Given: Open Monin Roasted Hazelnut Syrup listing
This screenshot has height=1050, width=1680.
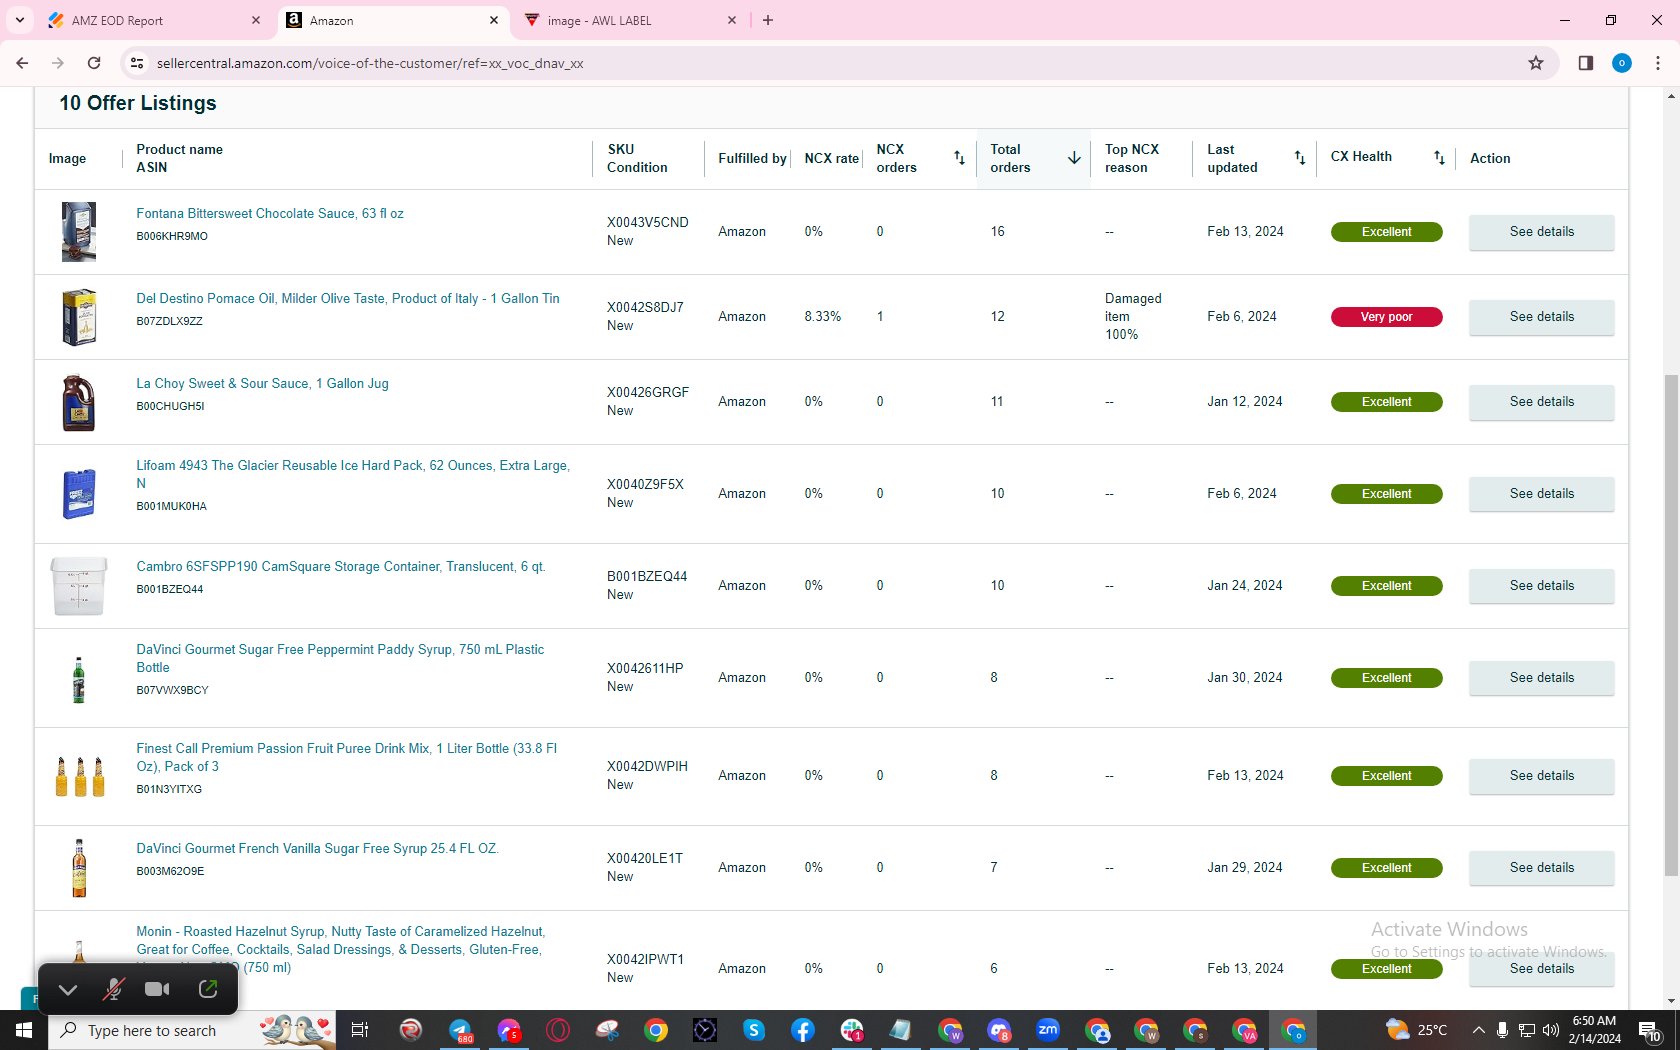Looking at the screenshot, I should tap(341, 949).
